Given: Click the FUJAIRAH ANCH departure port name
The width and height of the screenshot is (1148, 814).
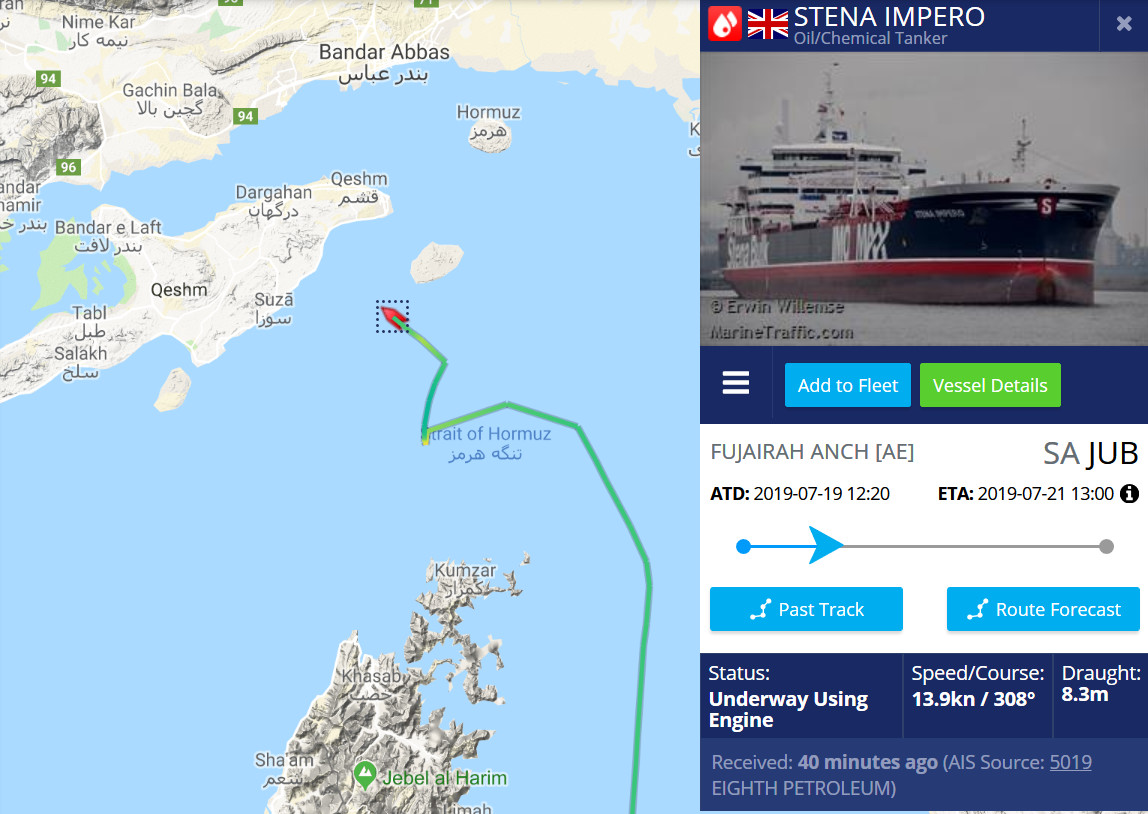Looking at the screenshot, I should [x=812, y=452].
